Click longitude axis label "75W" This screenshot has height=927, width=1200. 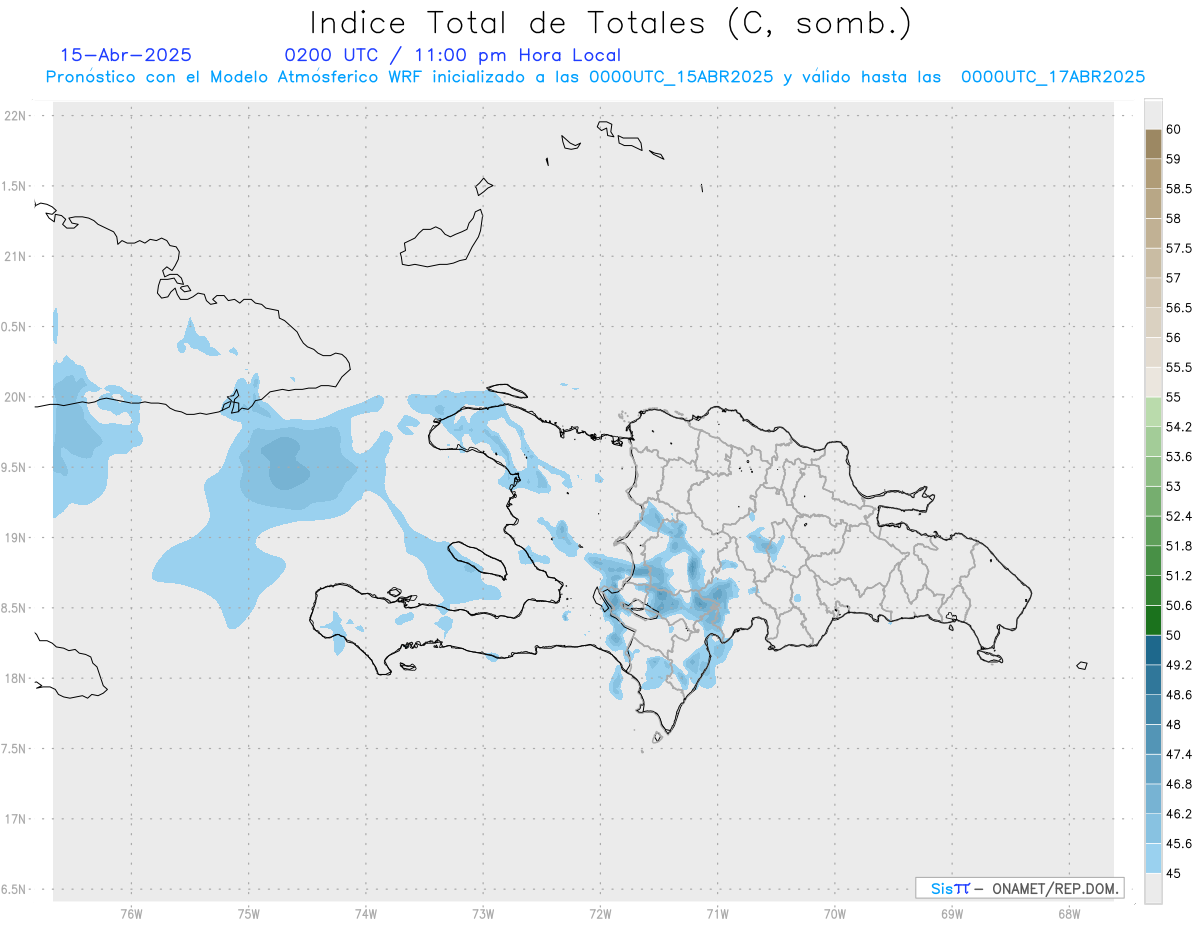pos(249,913)
